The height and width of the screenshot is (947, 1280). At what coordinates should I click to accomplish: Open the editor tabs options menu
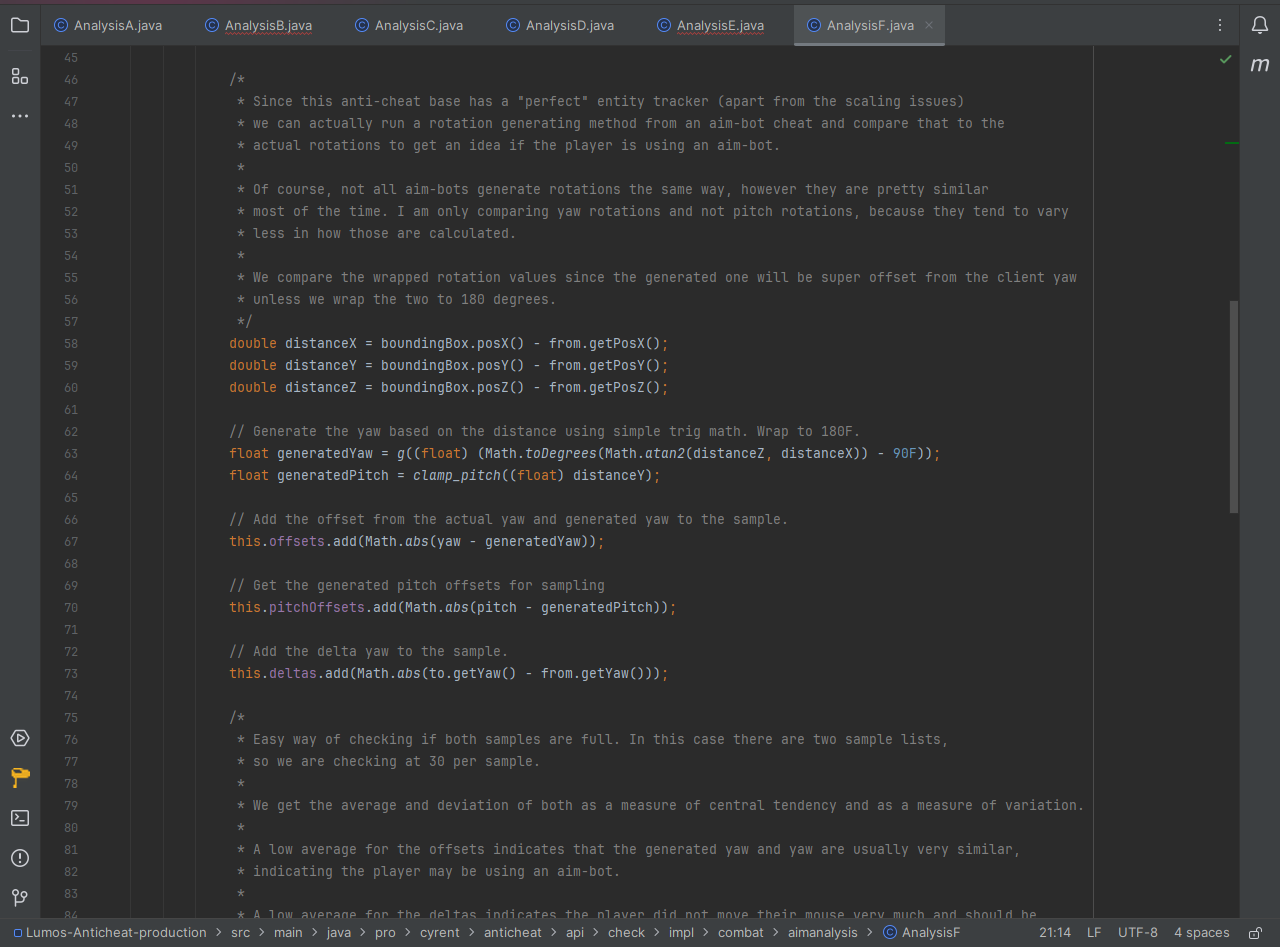1220,25
